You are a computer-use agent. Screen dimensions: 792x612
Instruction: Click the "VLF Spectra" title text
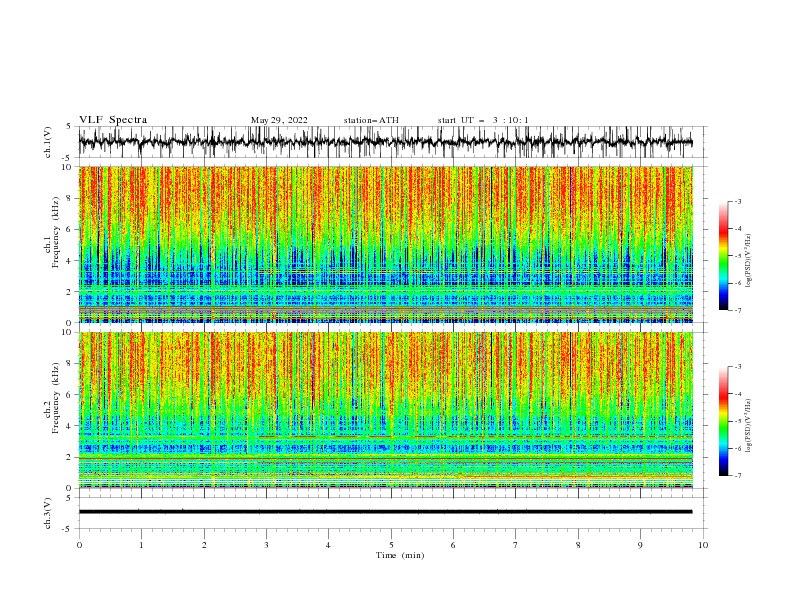113,120
